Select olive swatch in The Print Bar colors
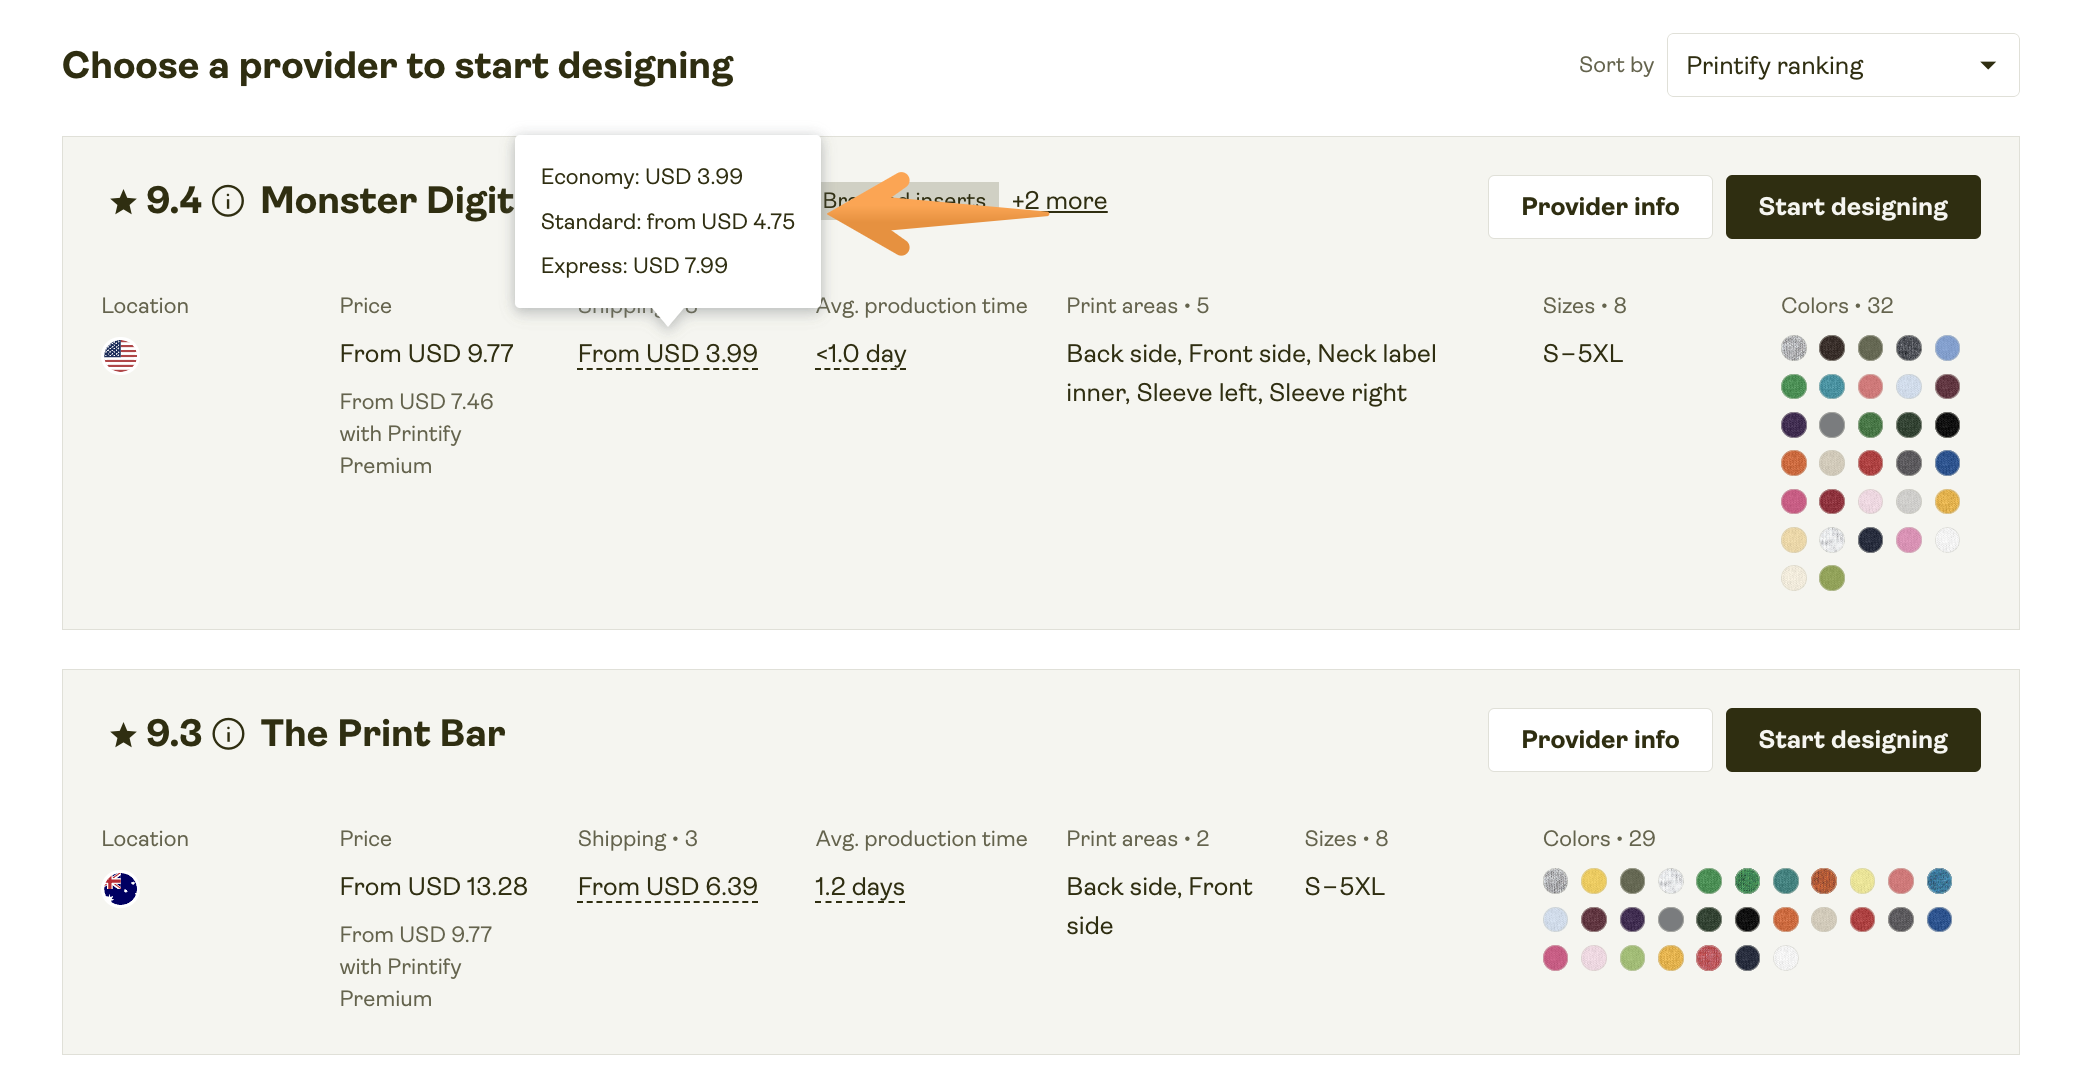 1632,881
